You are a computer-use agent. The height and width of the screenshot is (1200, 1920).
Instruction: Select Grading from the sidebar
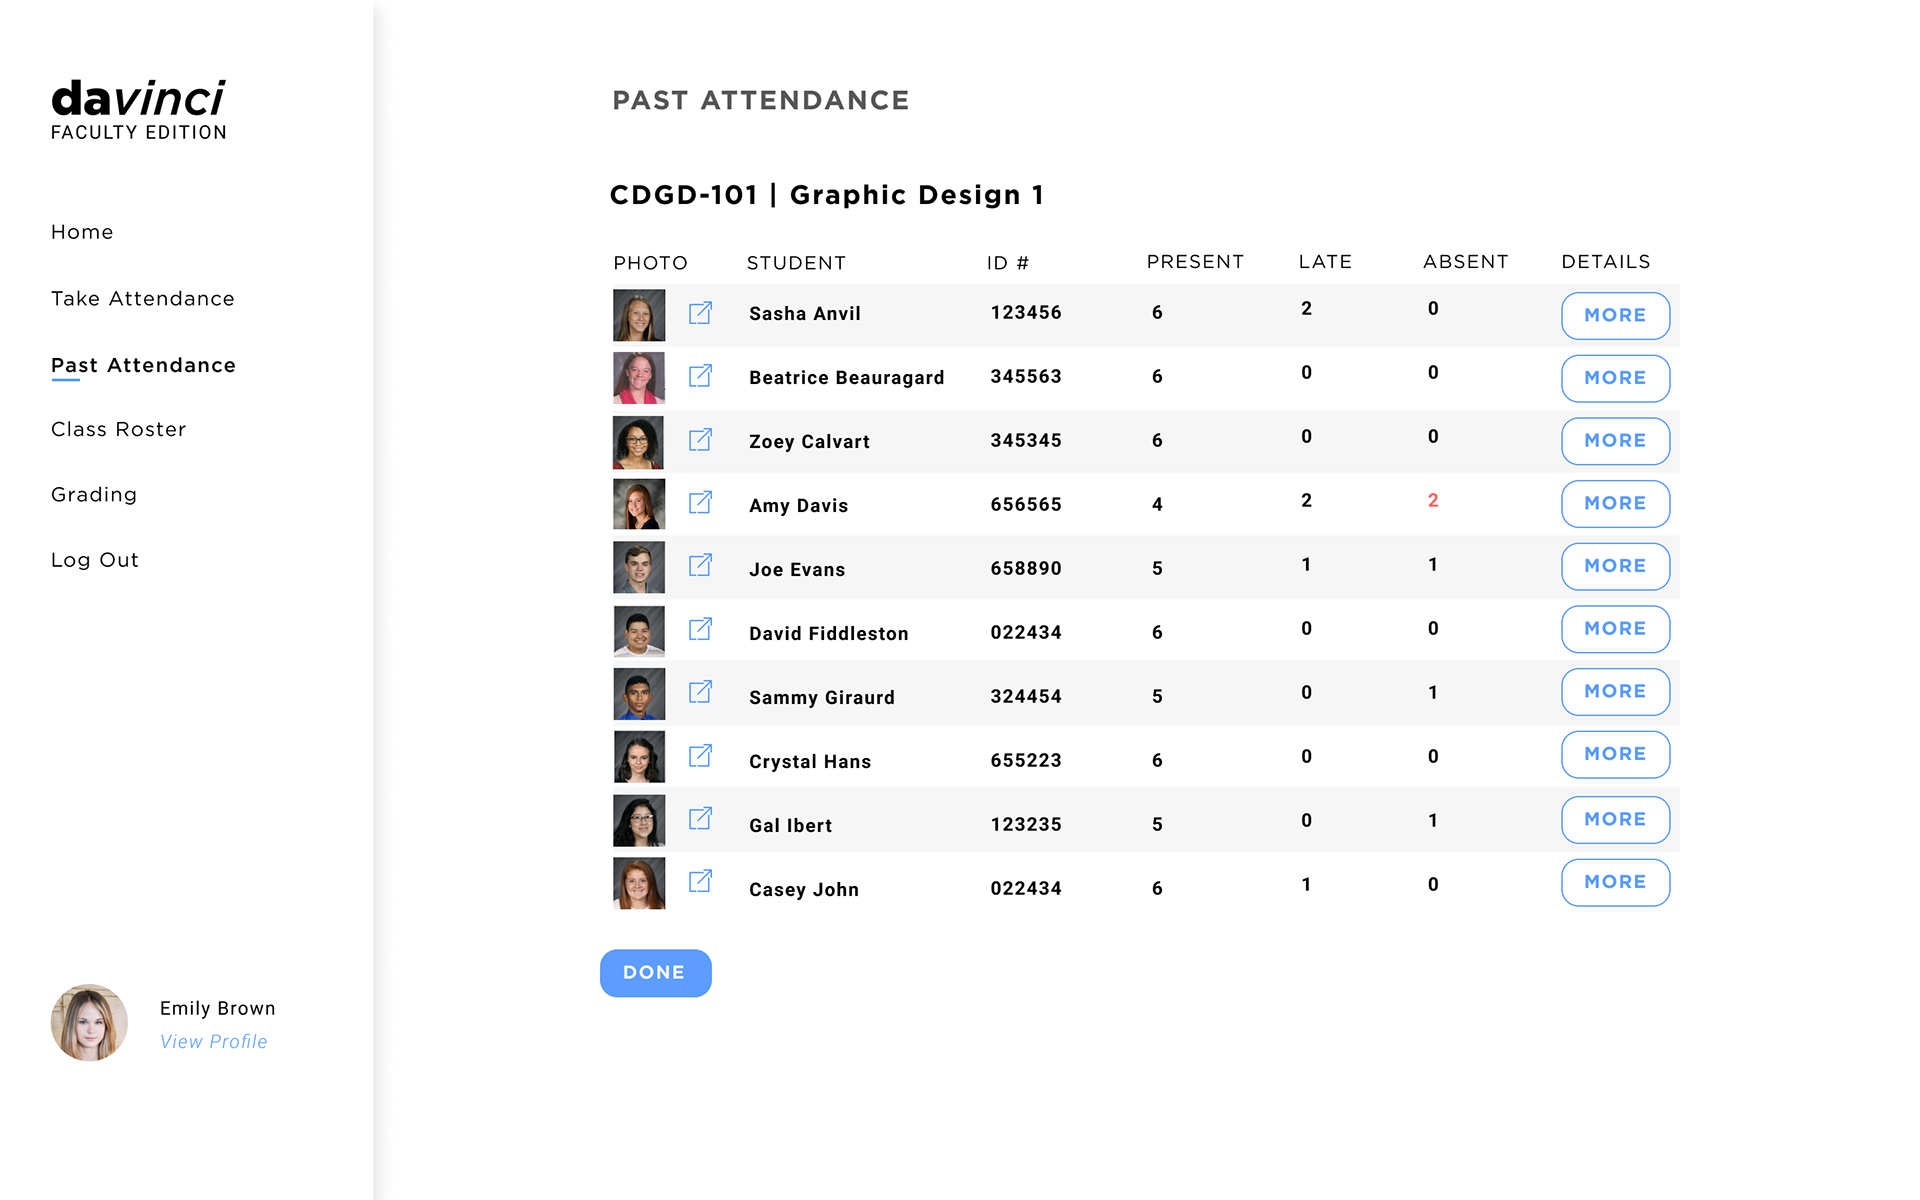(94, 495)
